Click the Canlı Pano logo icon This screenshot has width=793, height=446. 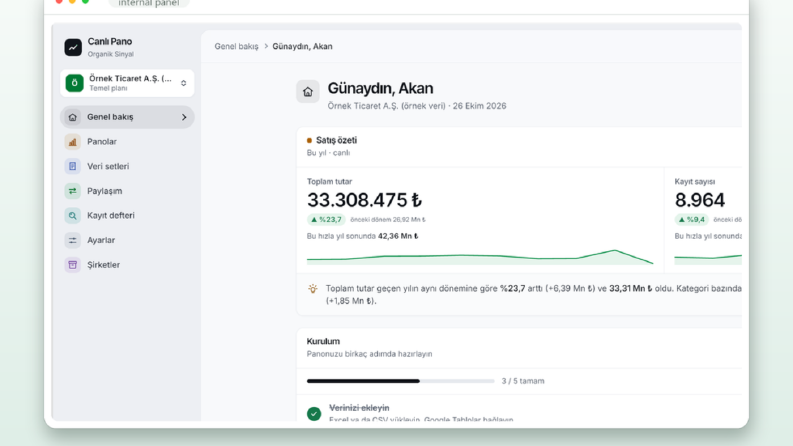point(73,47)
